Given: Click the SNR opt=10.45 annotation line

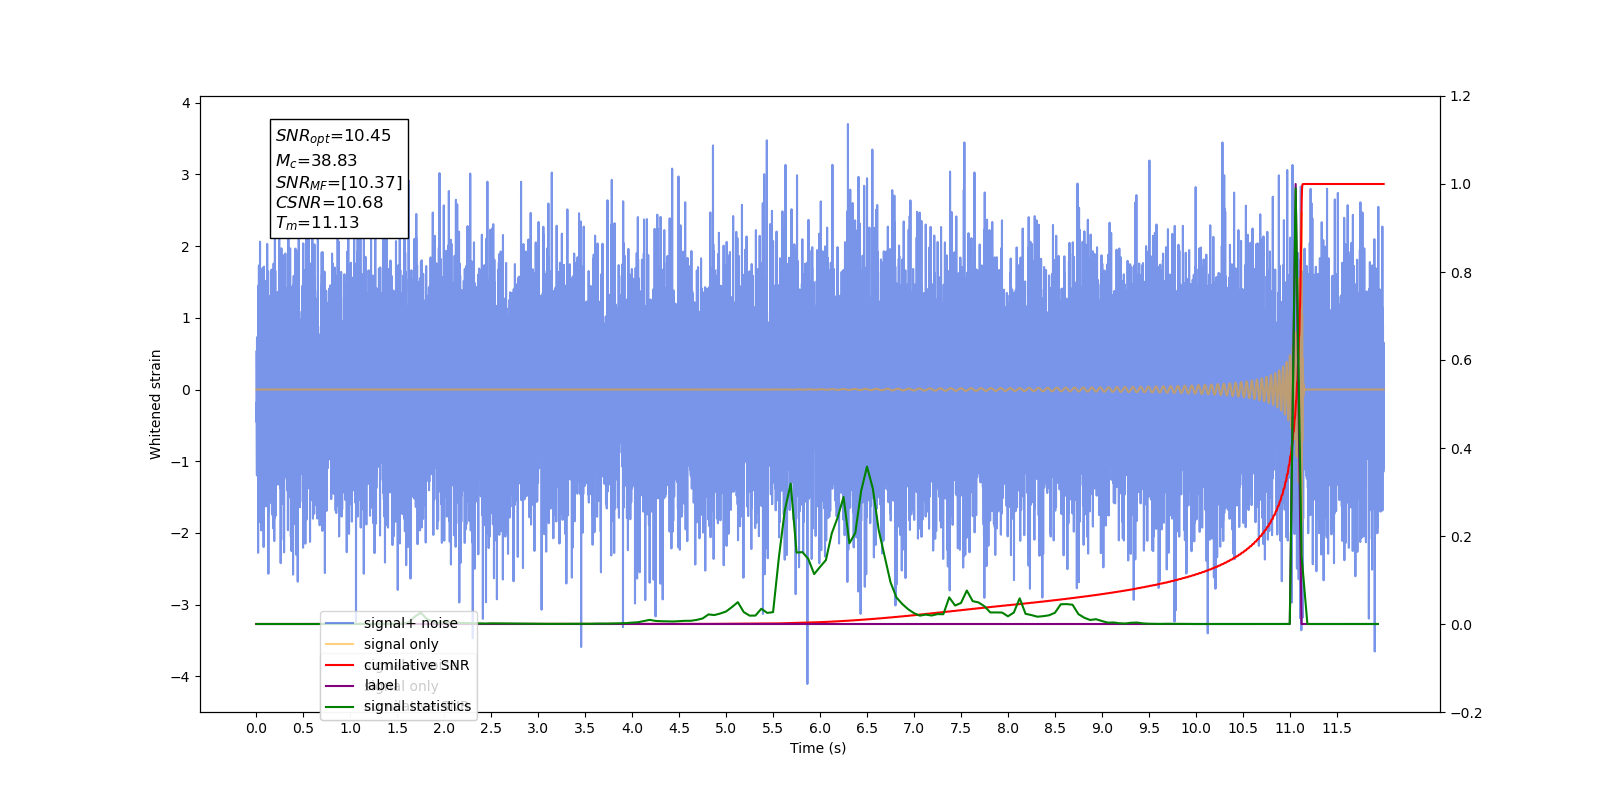Looking at the screenshot, I should (x=333, y=136).
